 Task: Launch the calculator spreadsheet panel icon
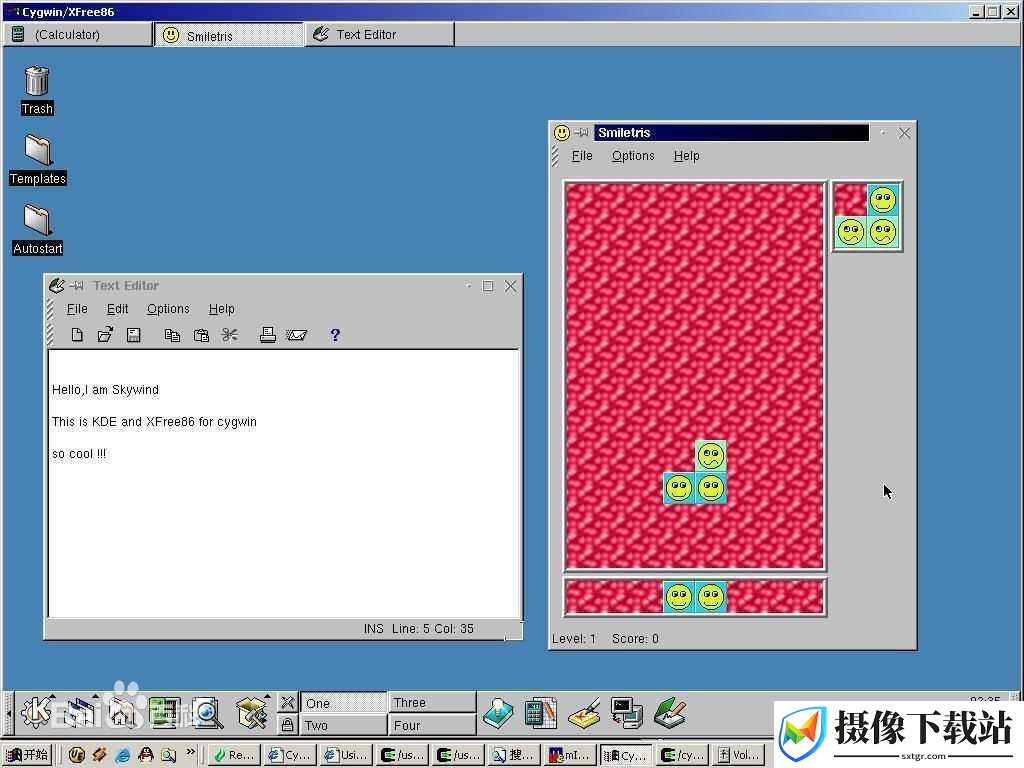coord(541,712)
